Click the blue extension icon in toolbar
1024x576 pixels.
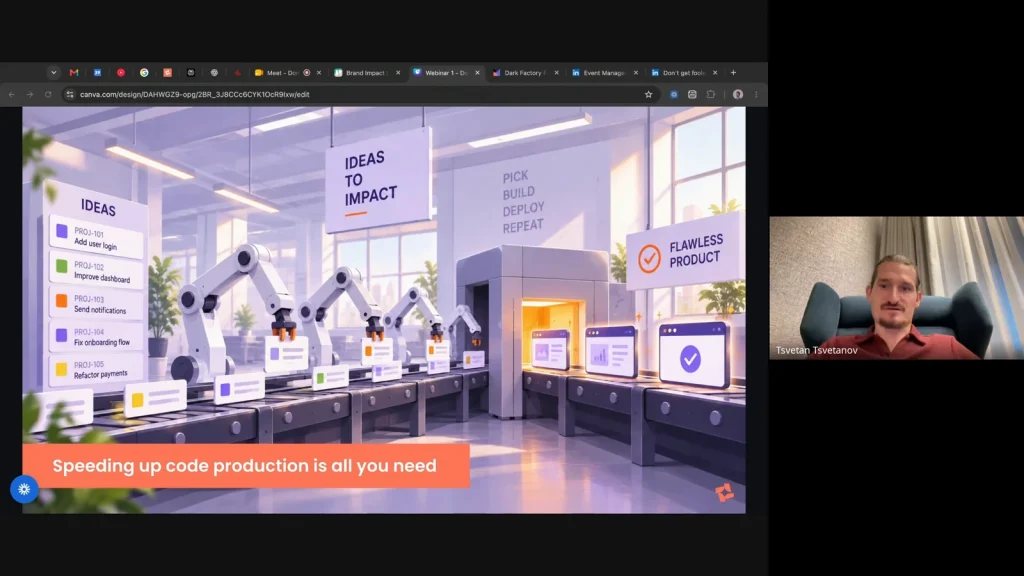(674, 94)
